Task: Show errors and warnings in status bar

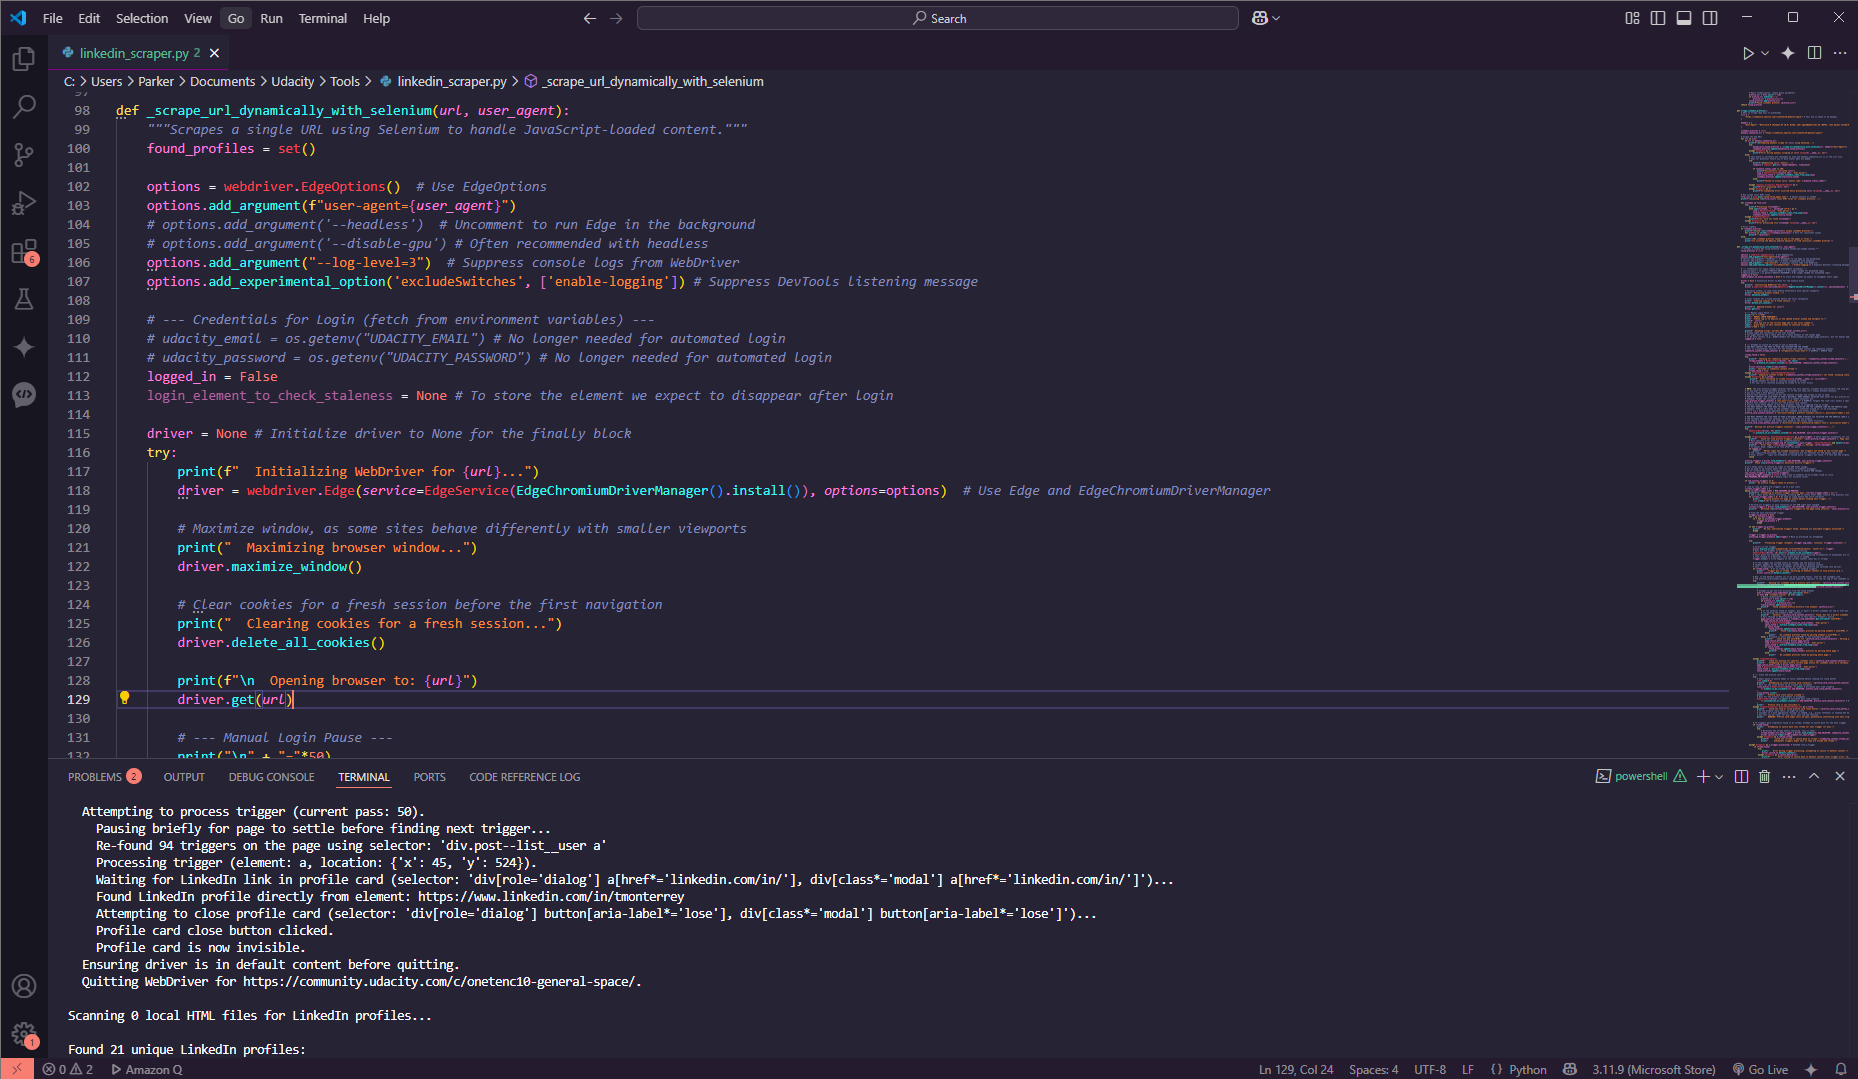Action: (68, 1069)
